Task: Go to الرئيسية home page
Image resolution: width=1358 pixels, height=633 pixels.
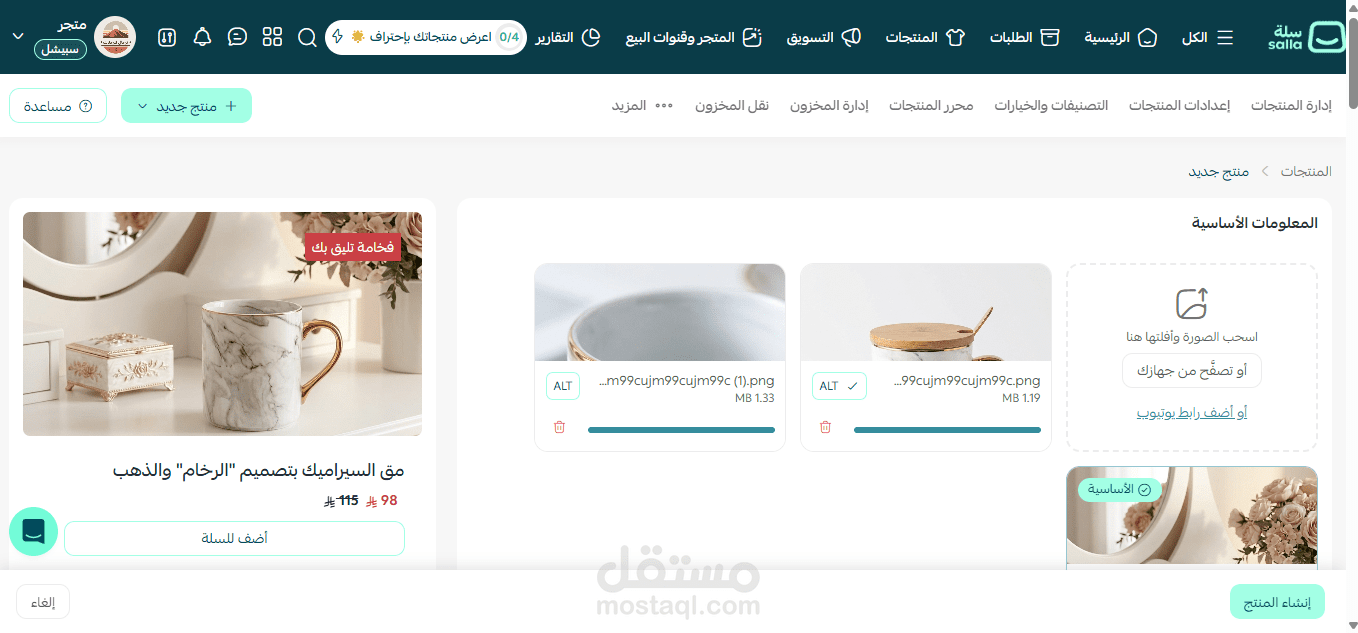Action: tap(1121, 37)
